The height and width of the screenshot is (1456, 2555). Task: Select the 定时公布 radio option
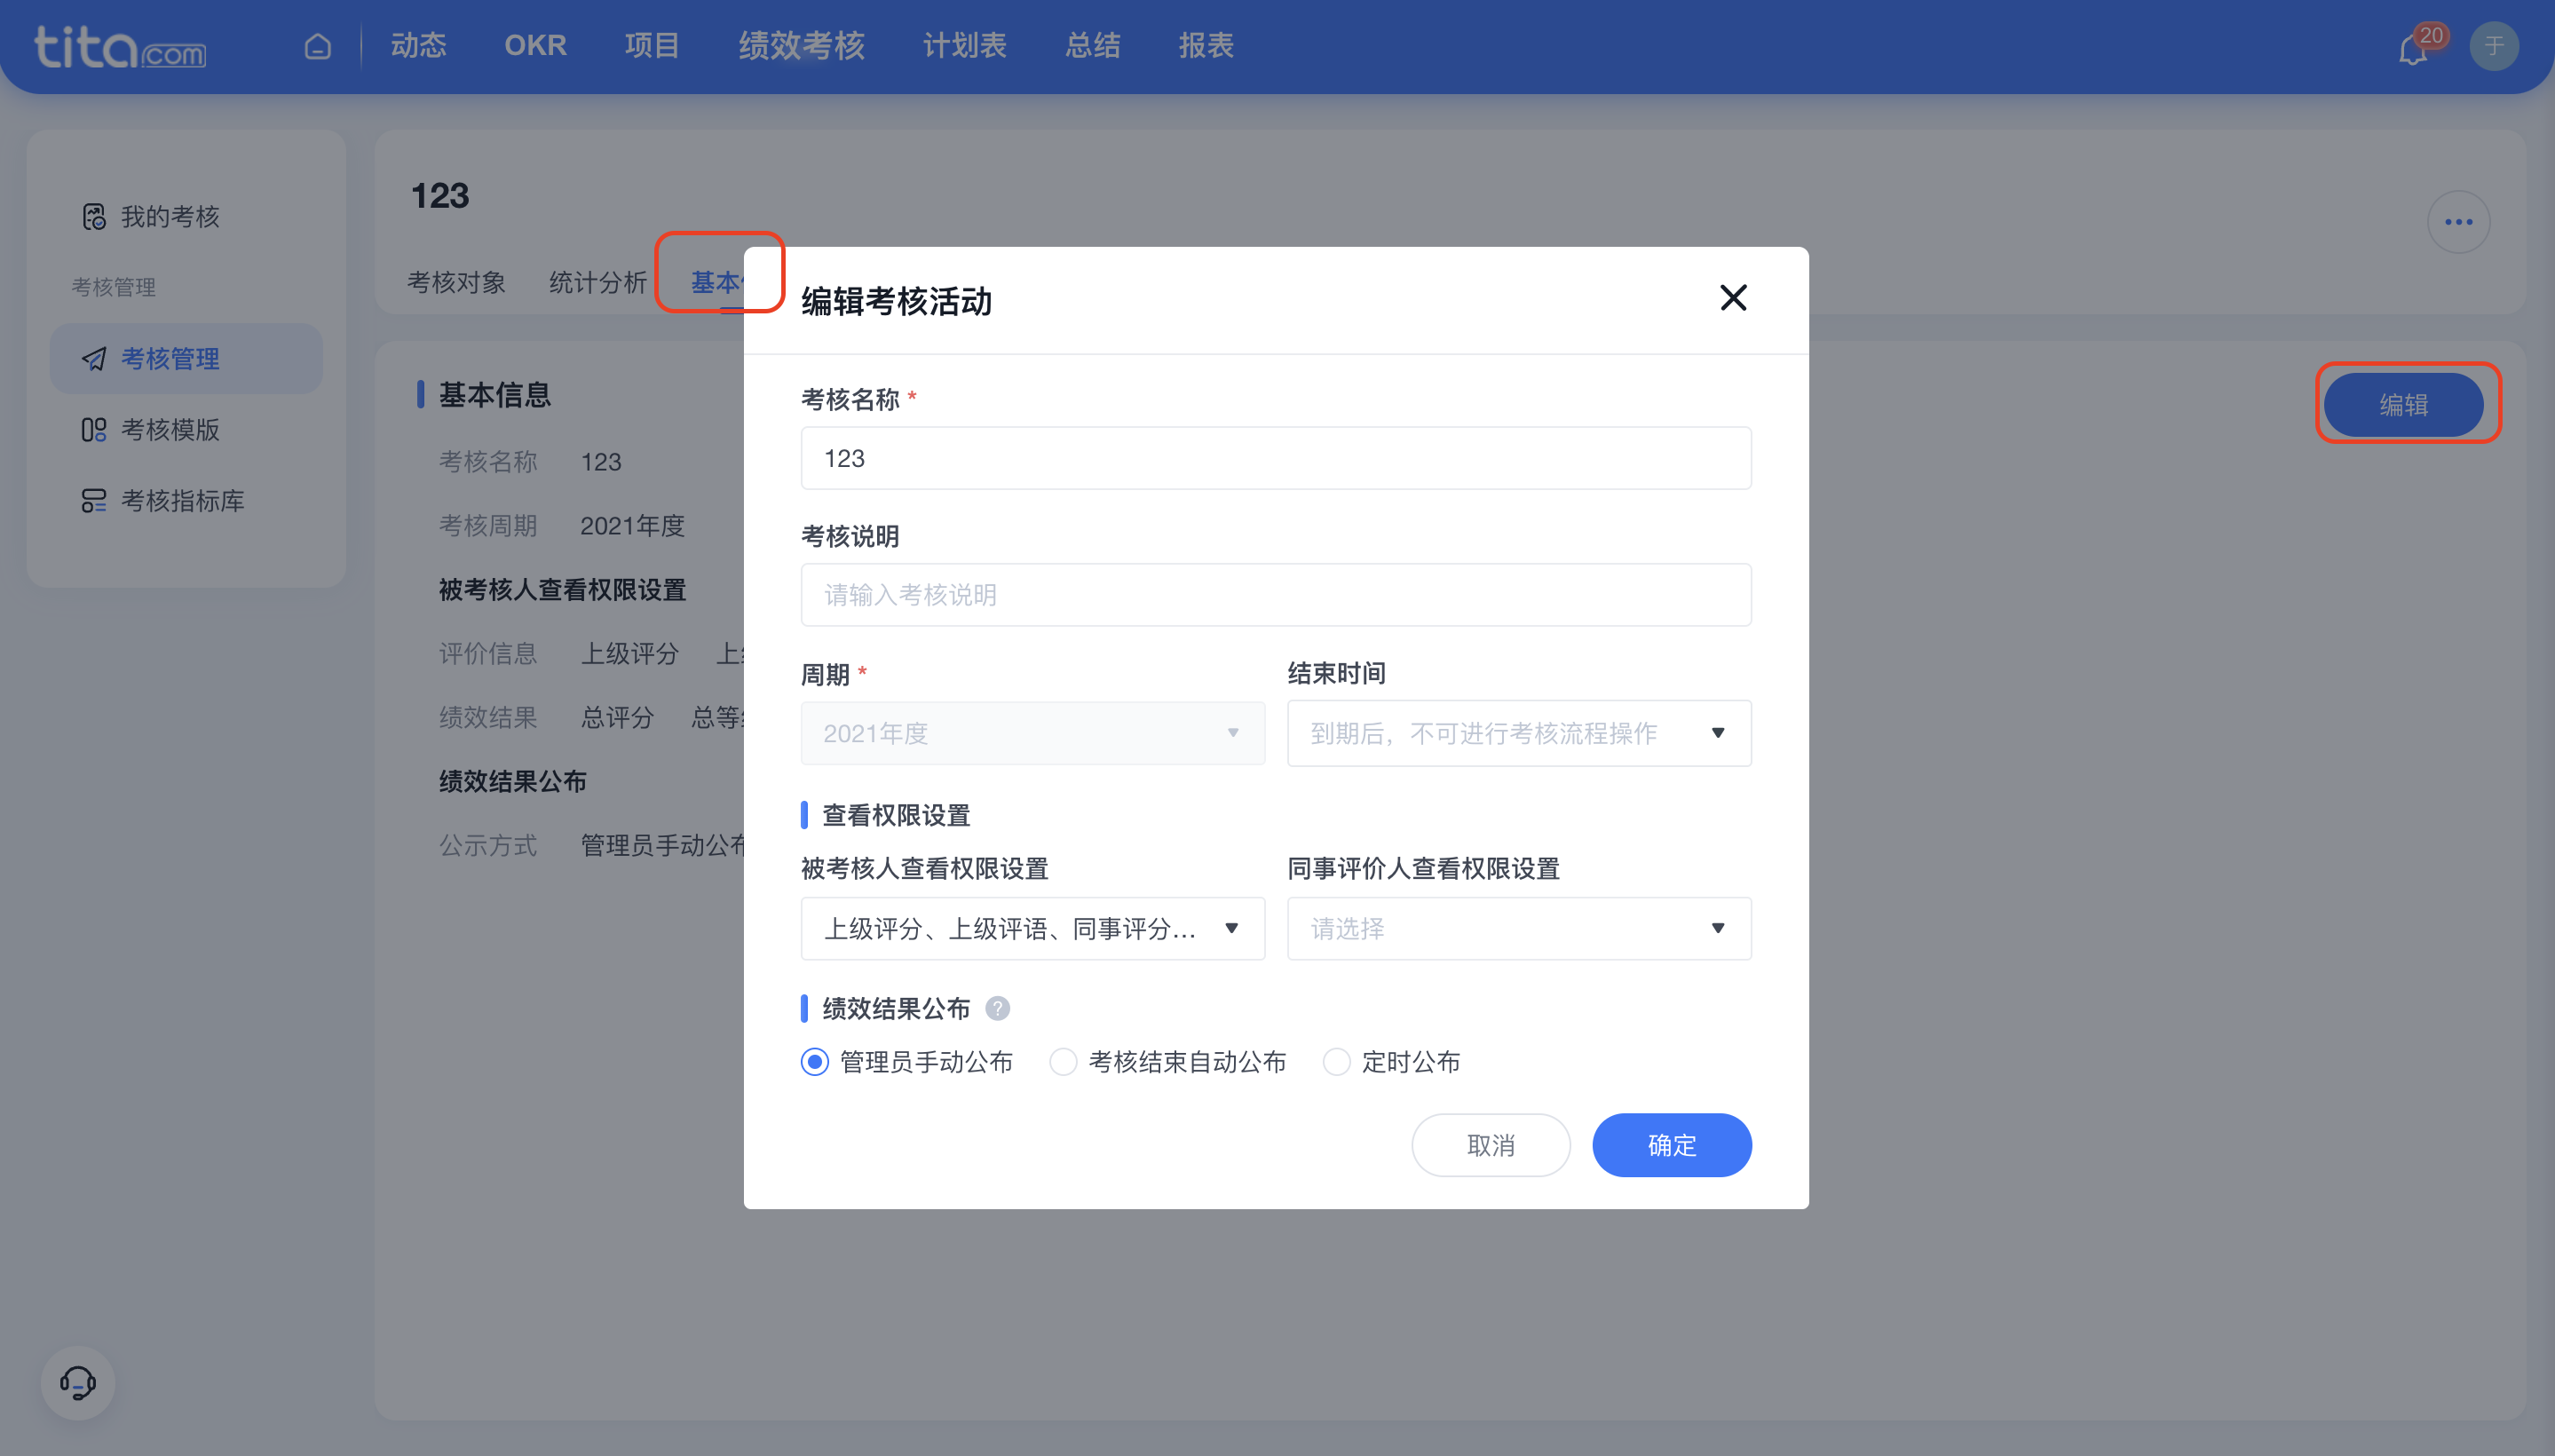(1336, 1061)
